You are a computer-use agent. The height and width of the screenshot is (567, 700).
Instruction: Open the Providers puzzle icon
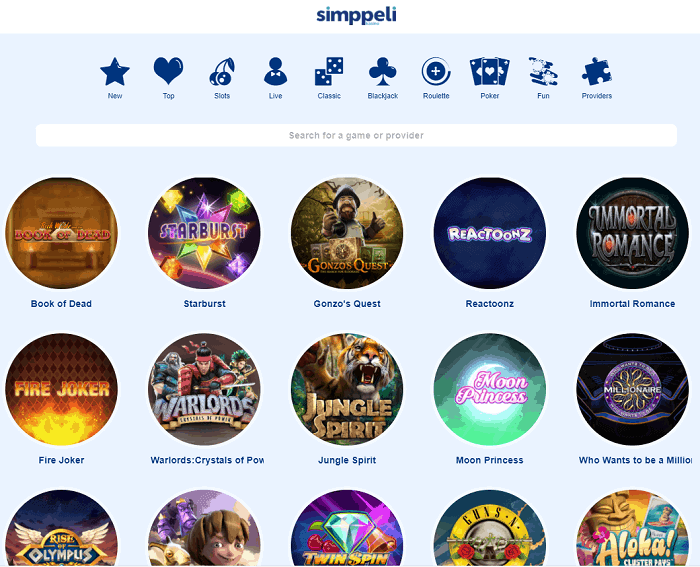[597, 71]
